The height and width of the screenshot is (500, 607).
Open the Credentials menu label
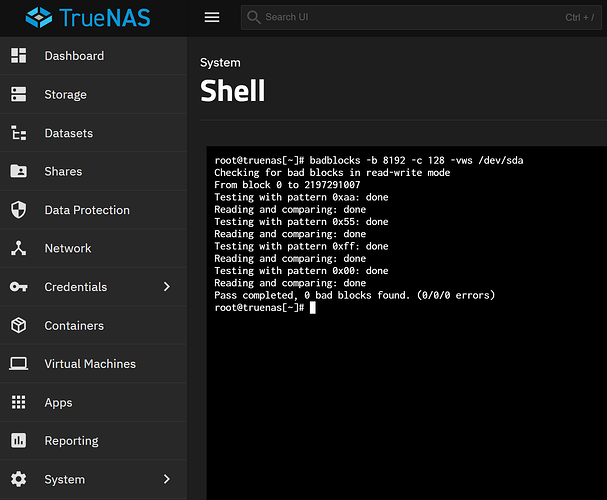click(75, 287)
